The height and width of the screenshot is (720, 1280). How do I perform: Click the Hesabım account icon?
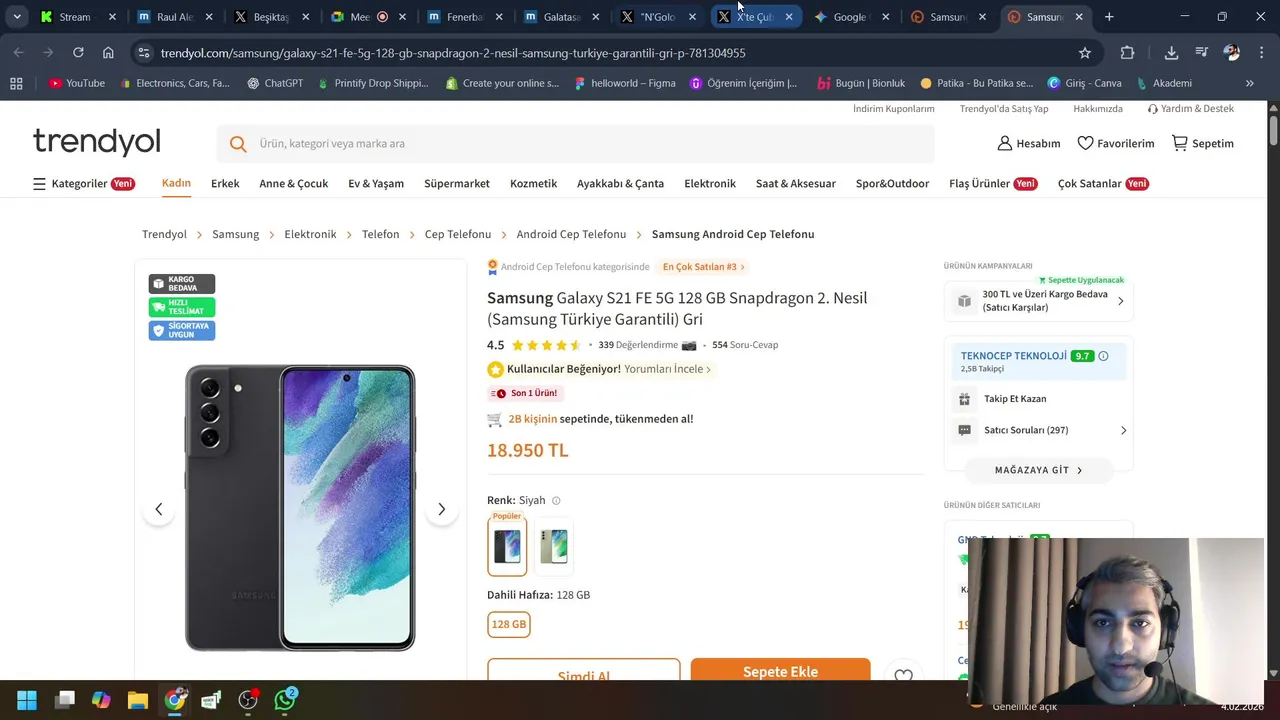(x=1005, y=143)
